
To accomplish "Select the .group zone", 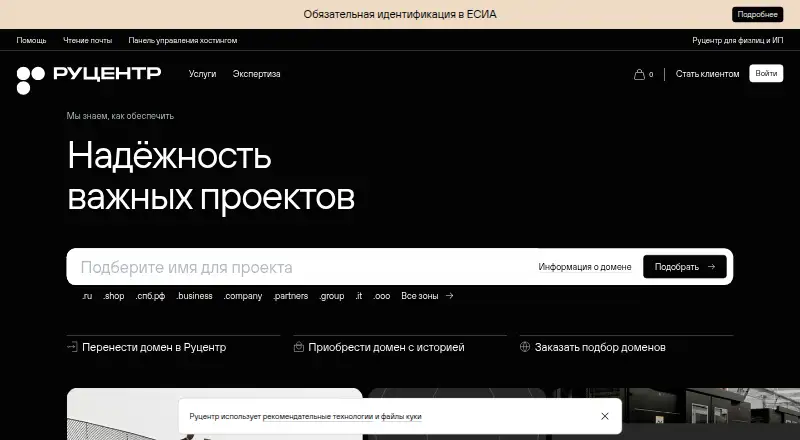I will (332, 296).
